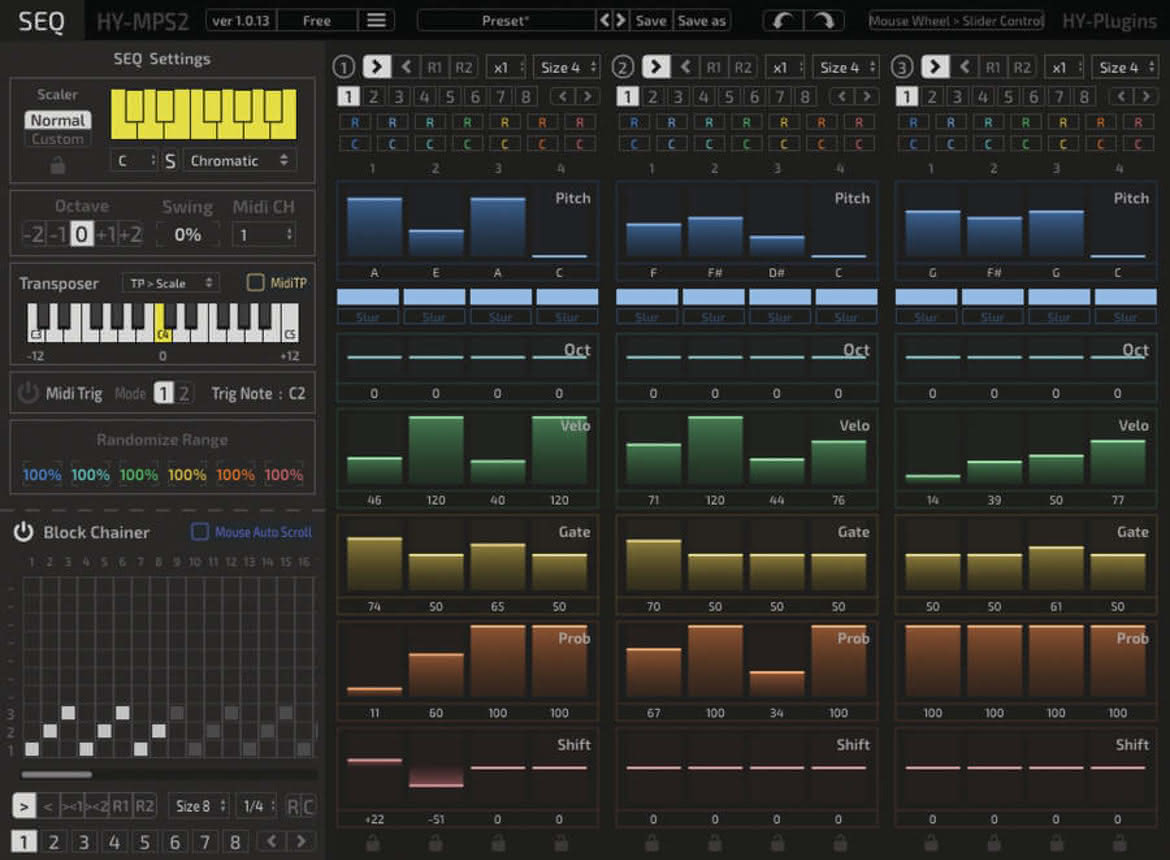Toggle the Block Chainer power button
The width and height of the screenshot is (1170, 860).
pos(24,532)
